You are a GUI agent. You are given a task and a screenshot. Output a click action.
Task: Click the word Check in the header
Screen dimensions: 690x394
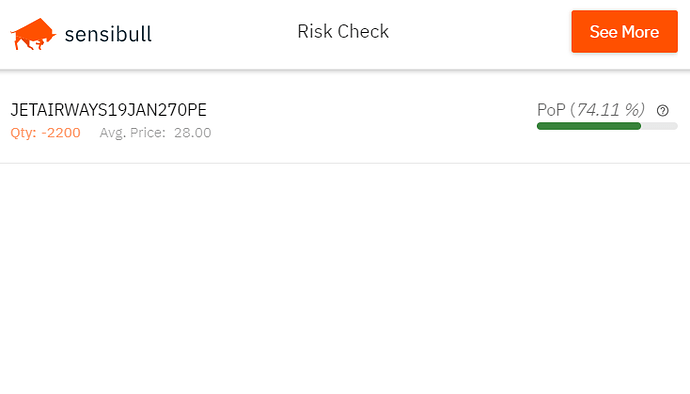[x=363, y=31]
